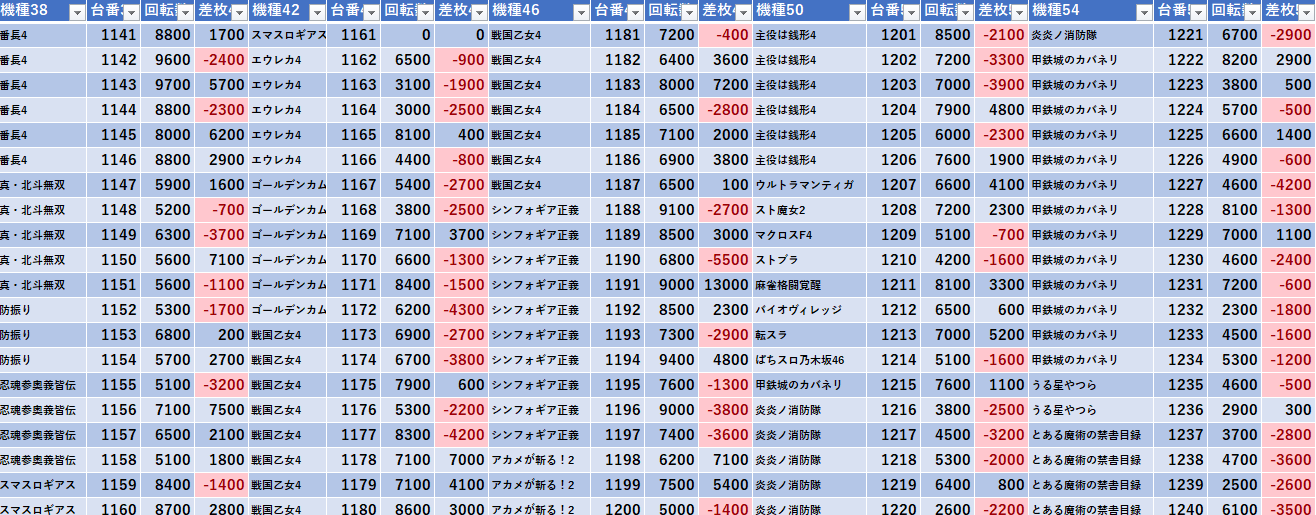Click the 9400 rotation count cell
This screenshot has width=1316, height=515.
(671, 360)
